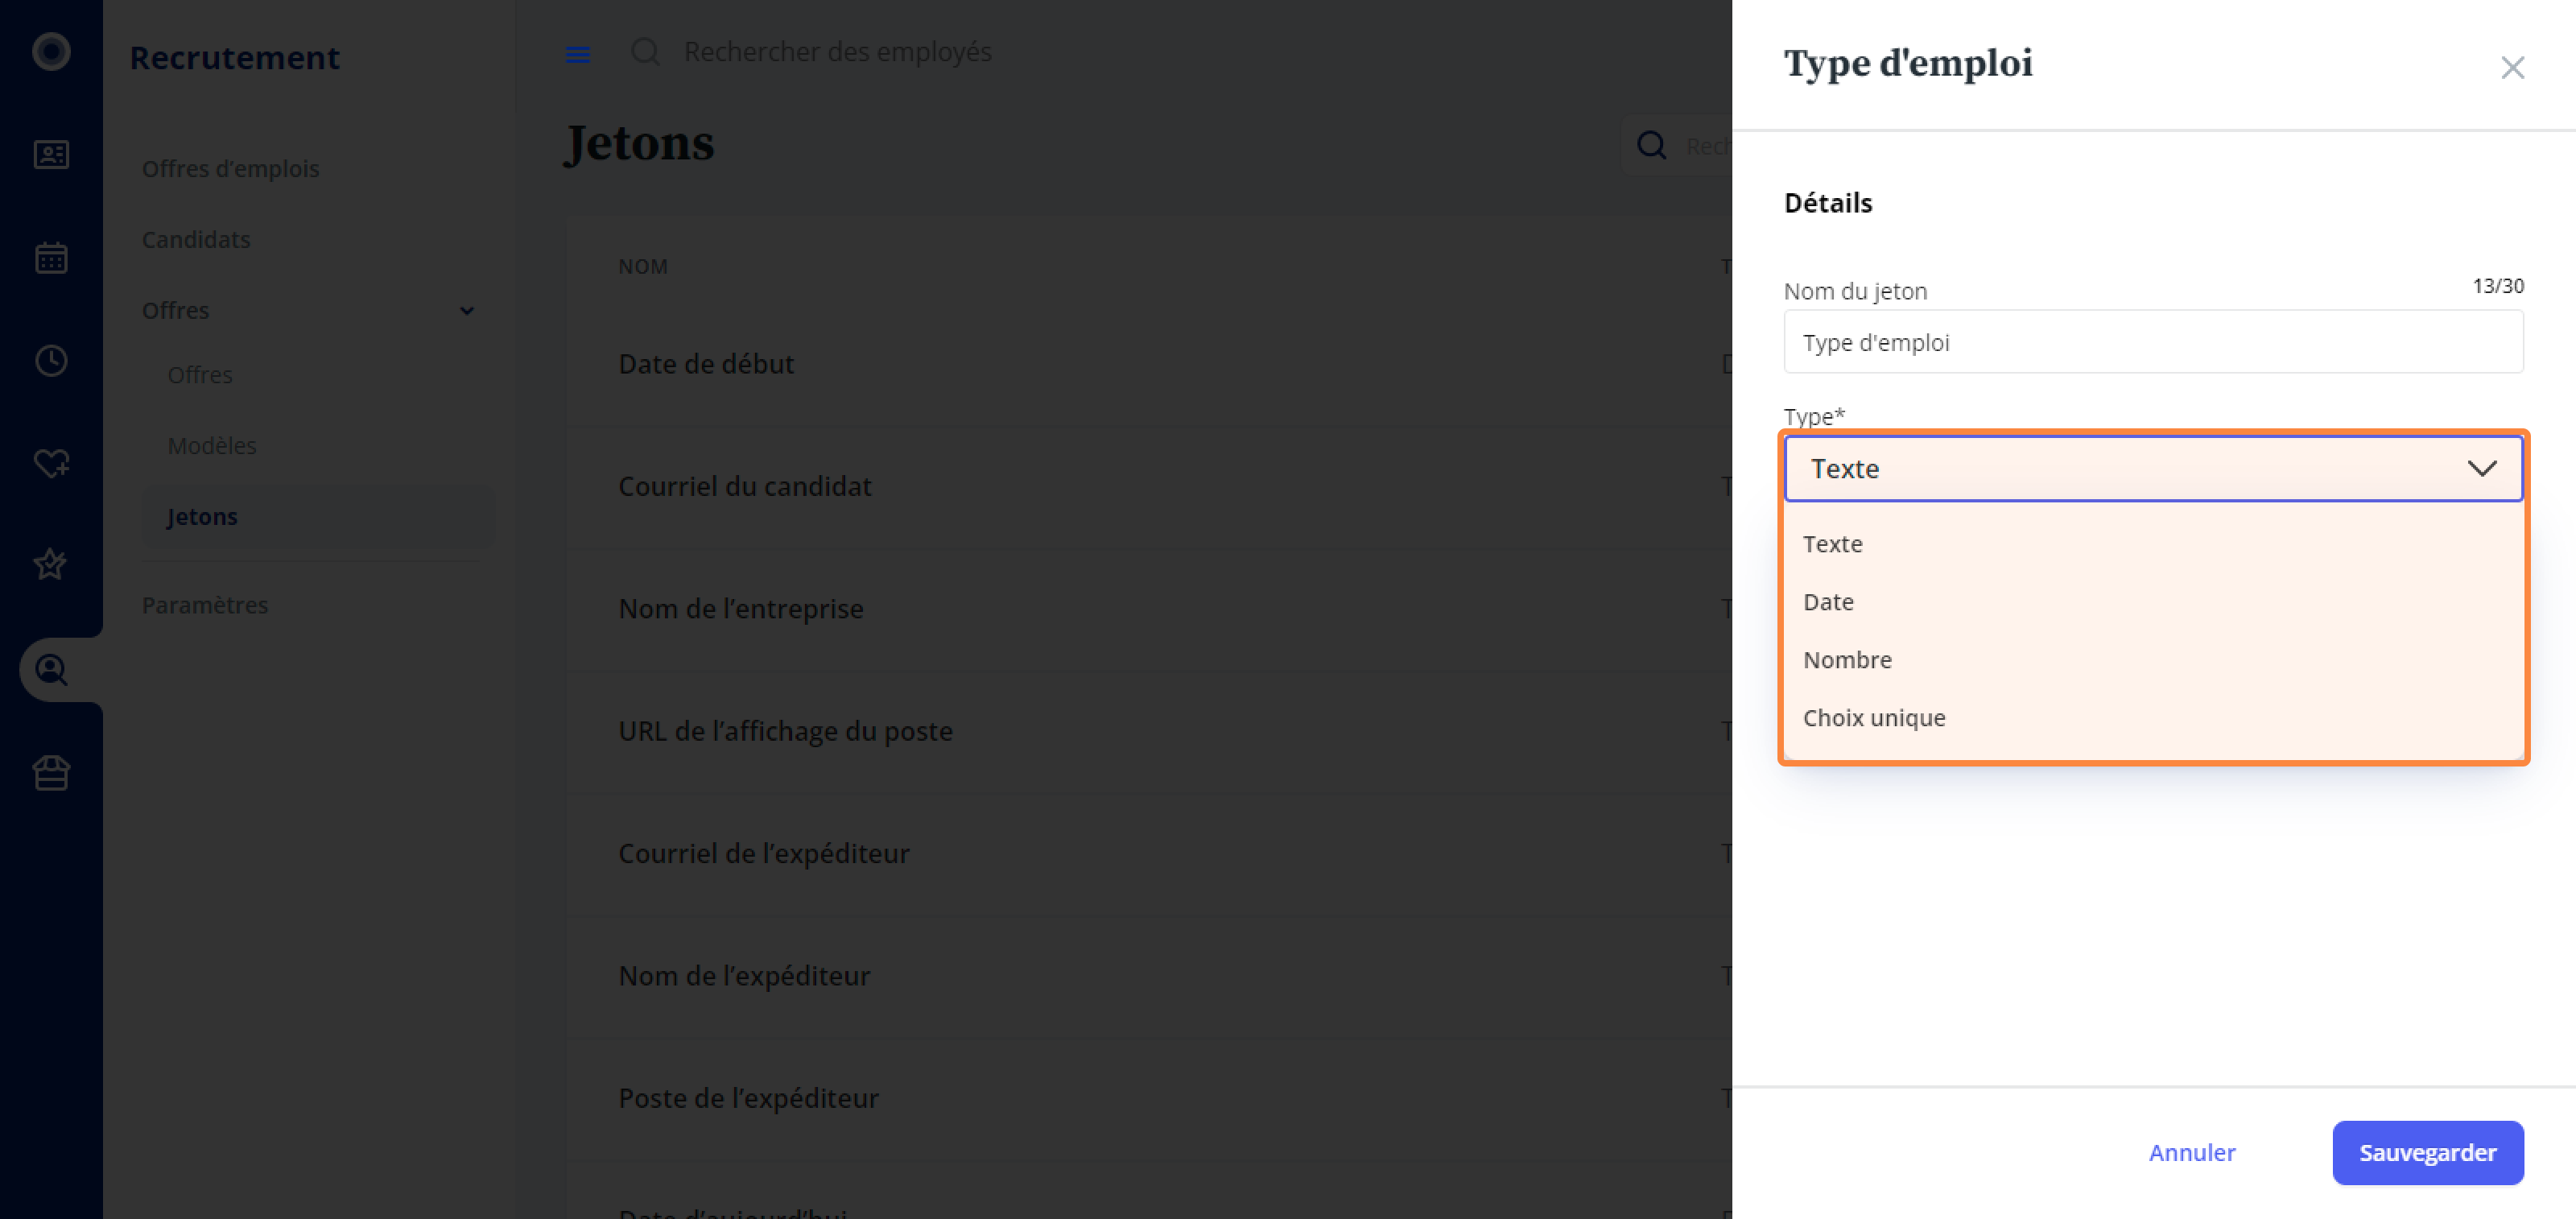Click the Courriel du candidat row

(x=1148, y=486)
